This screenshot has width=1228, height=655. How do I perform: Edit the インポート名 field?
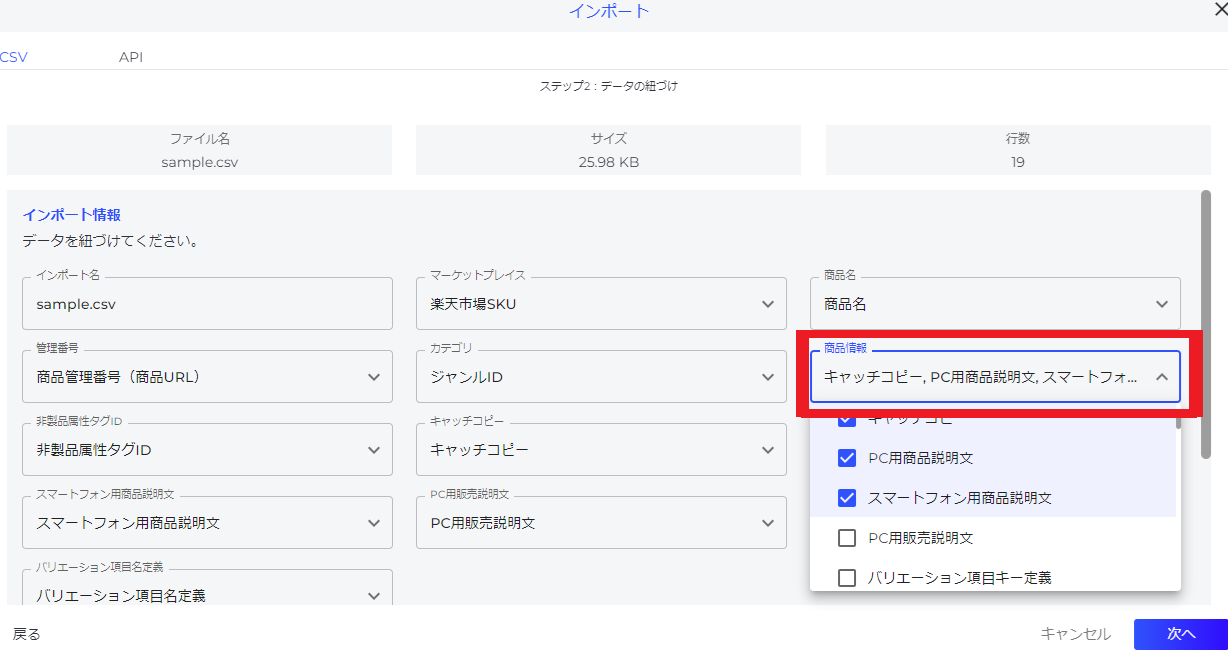coord(207,304)
